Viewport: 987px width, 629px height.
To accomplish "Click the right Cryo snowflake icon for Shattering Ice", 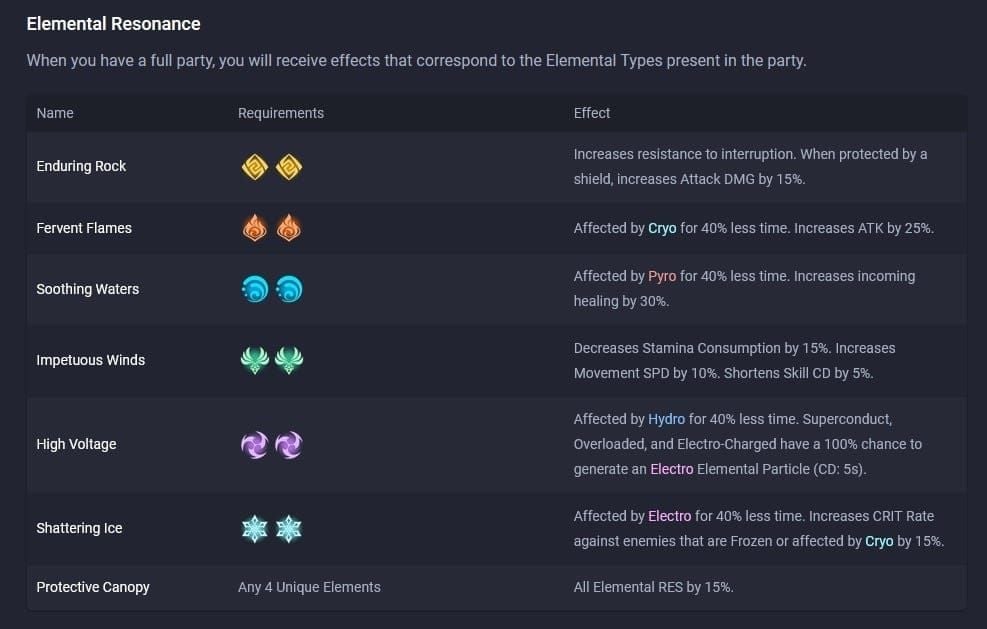I will (x=289, y=528).
